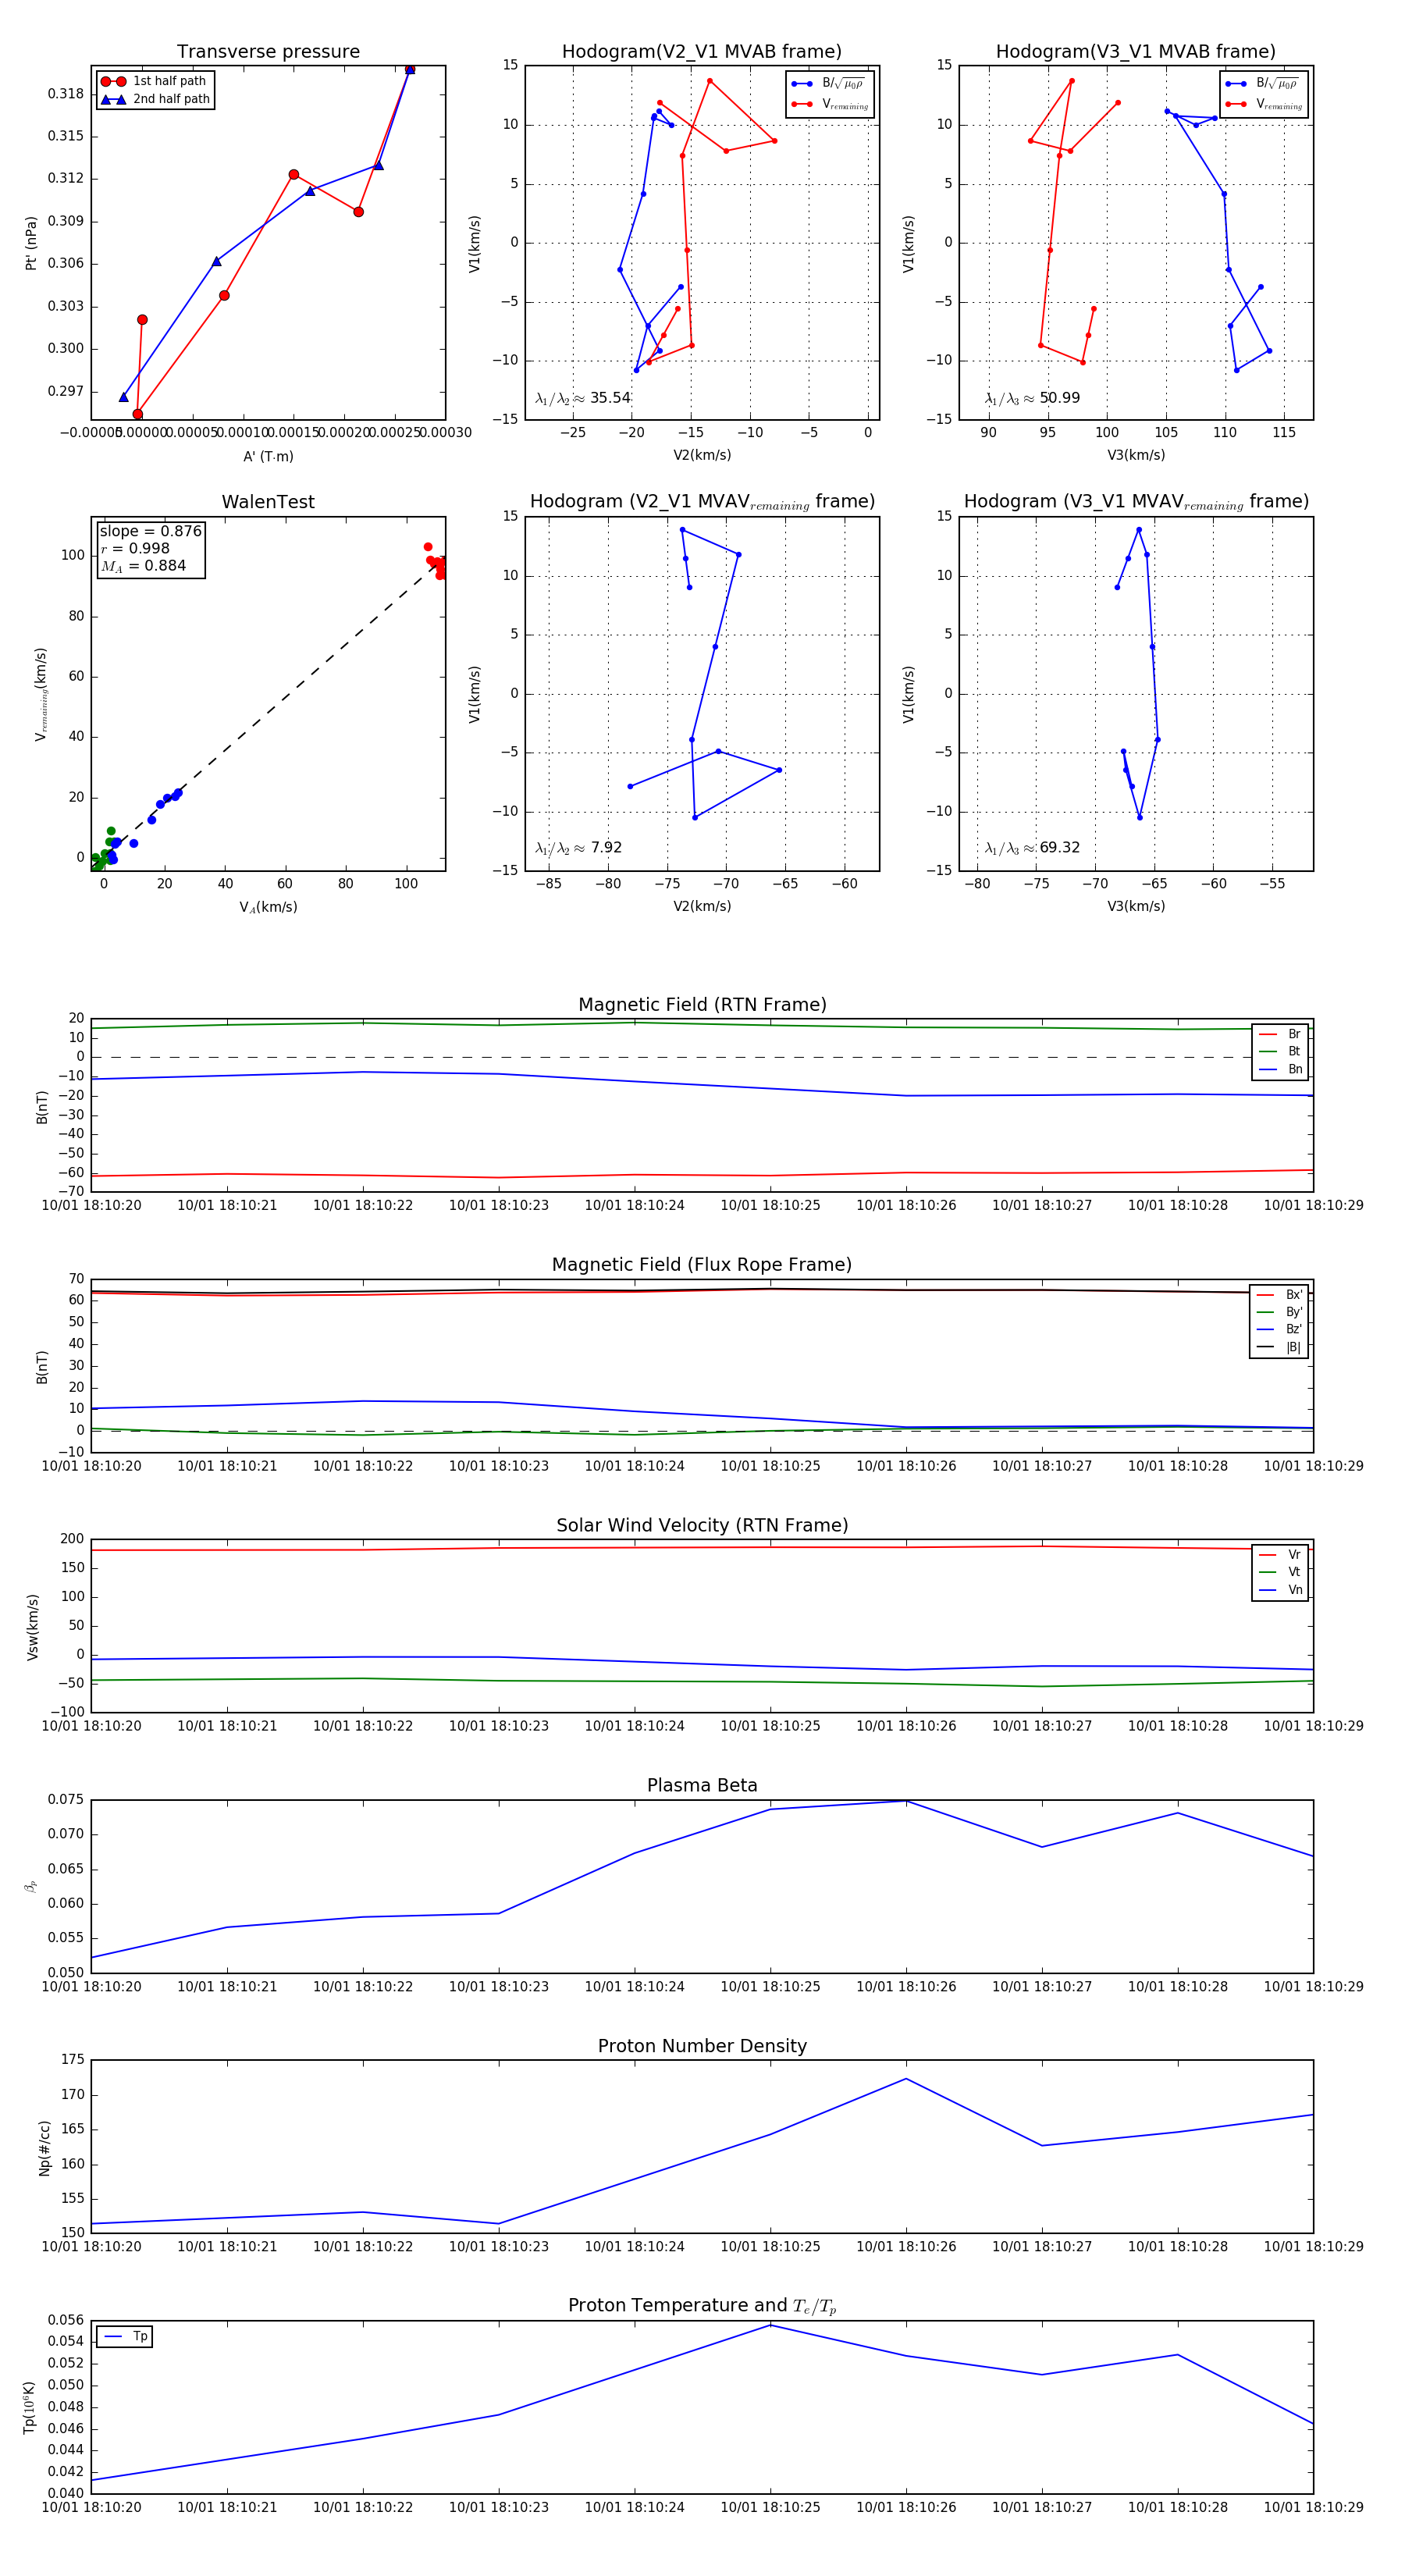1405x2576 pixels.
Task: Click the A' (T·m) axis label
Action: point(268,456)
